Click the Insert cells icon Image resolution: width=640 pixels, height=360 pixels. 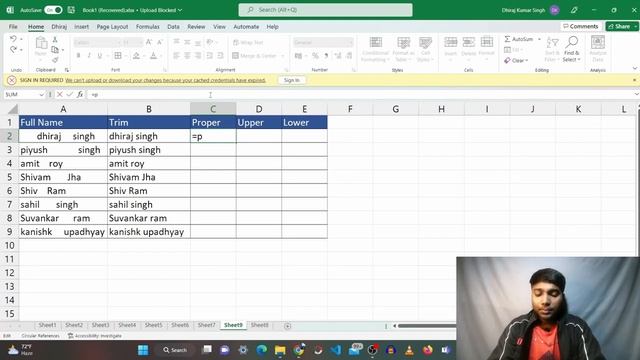(451, 42)
